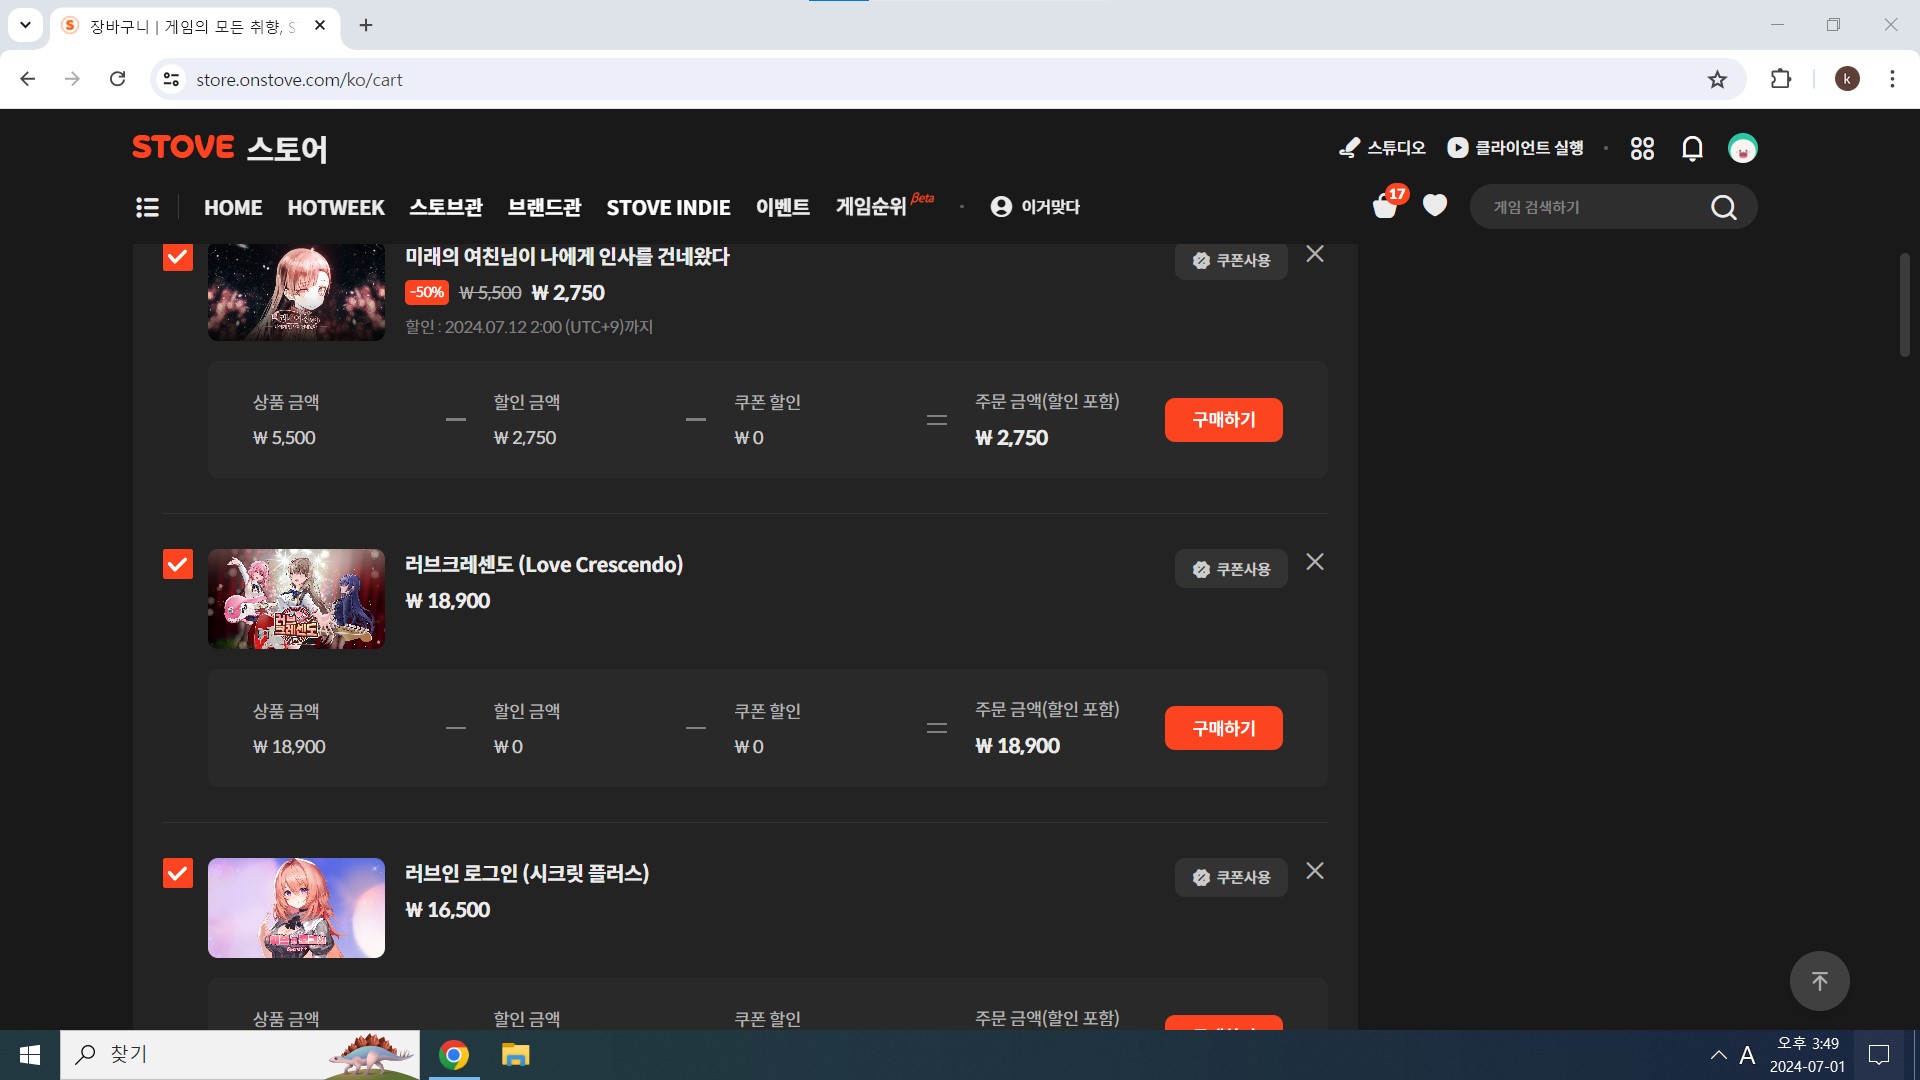The width and height of the screenshot is (1920, 1080).
Task: Open the hamburger category menu icon
Action: [147, 207]
